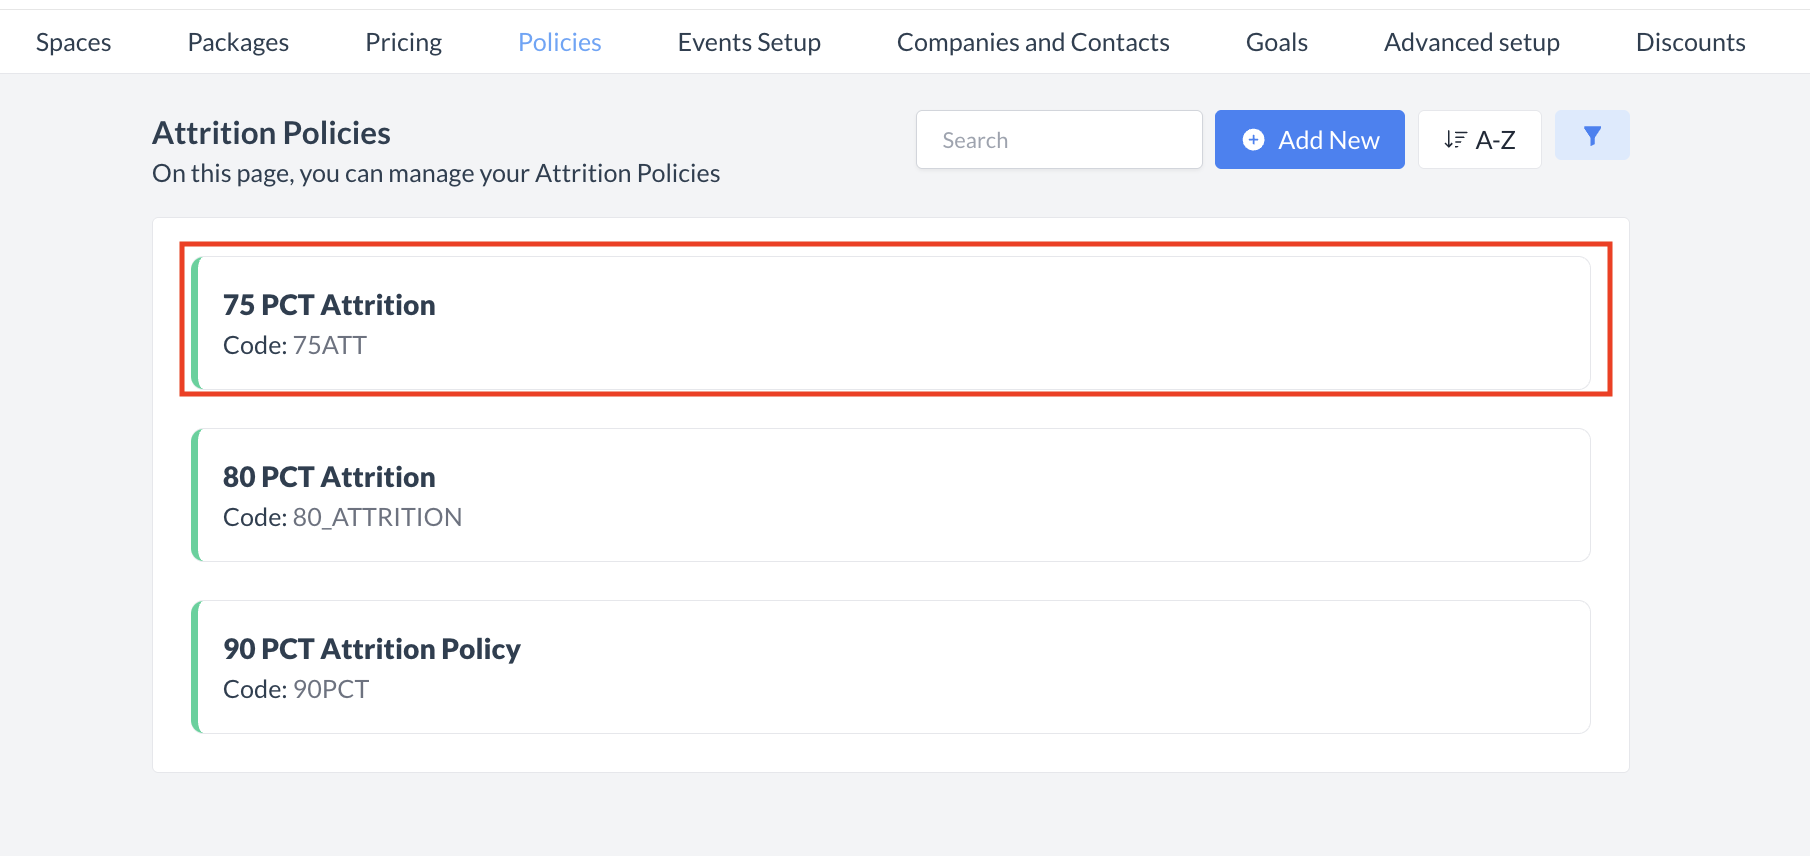Select the 75 PCT Attrition policy card
This screenshot has width=1810, height=856.
pyautogui.click(x=890, y=322)
